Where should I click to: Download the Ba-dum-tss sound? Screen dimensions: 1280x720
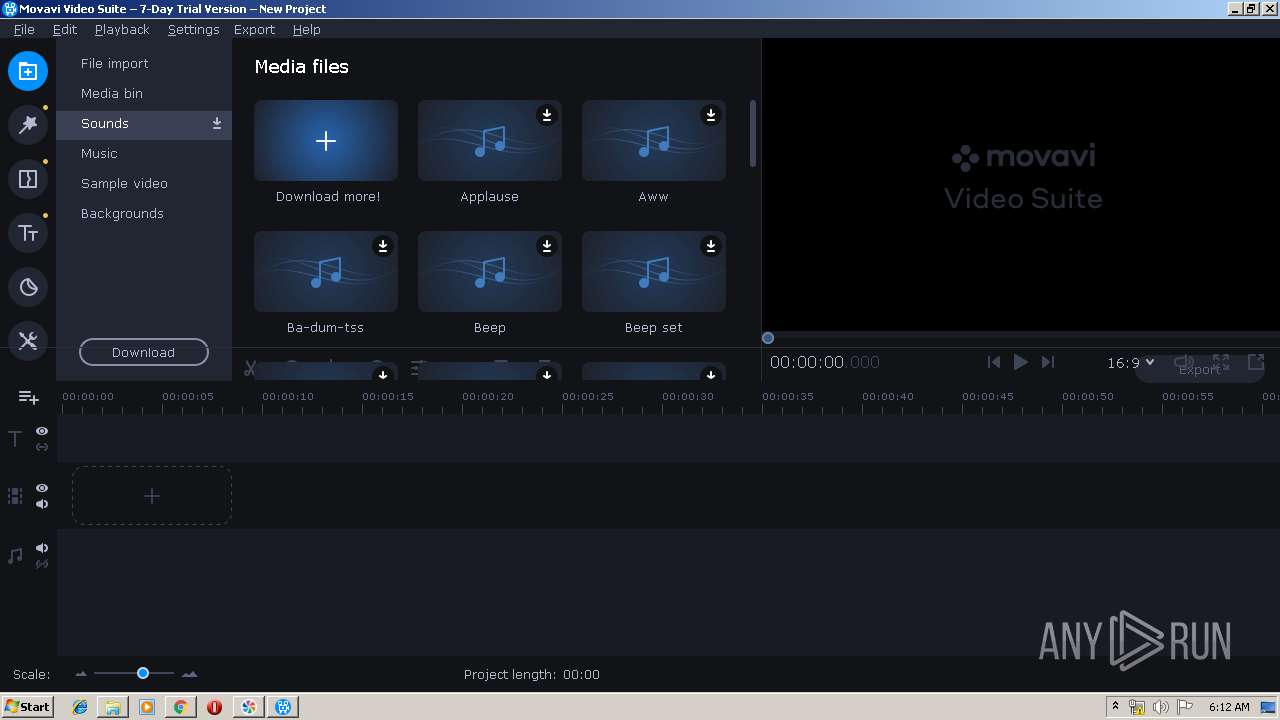383,246
